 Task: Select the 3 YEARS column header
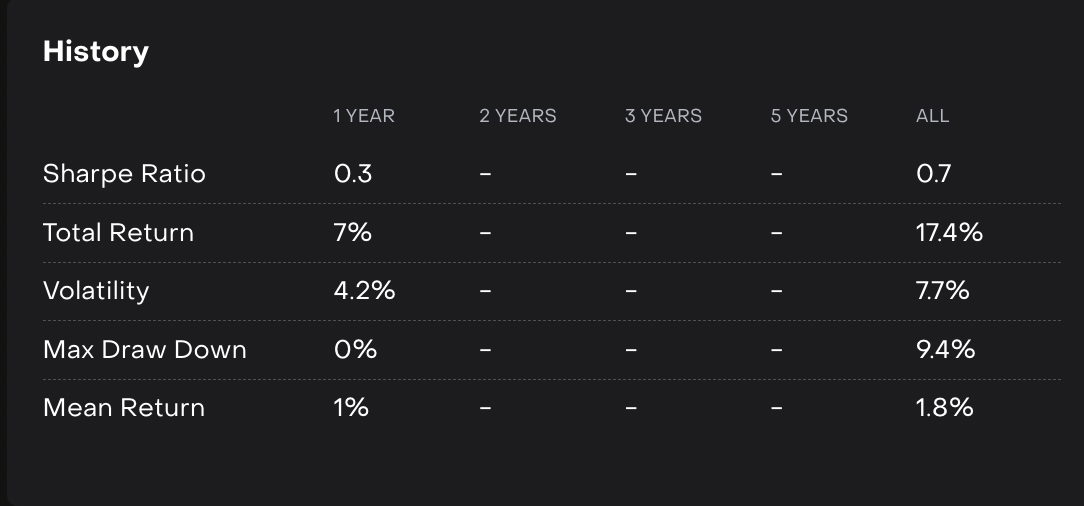click(x=663, y=116)
